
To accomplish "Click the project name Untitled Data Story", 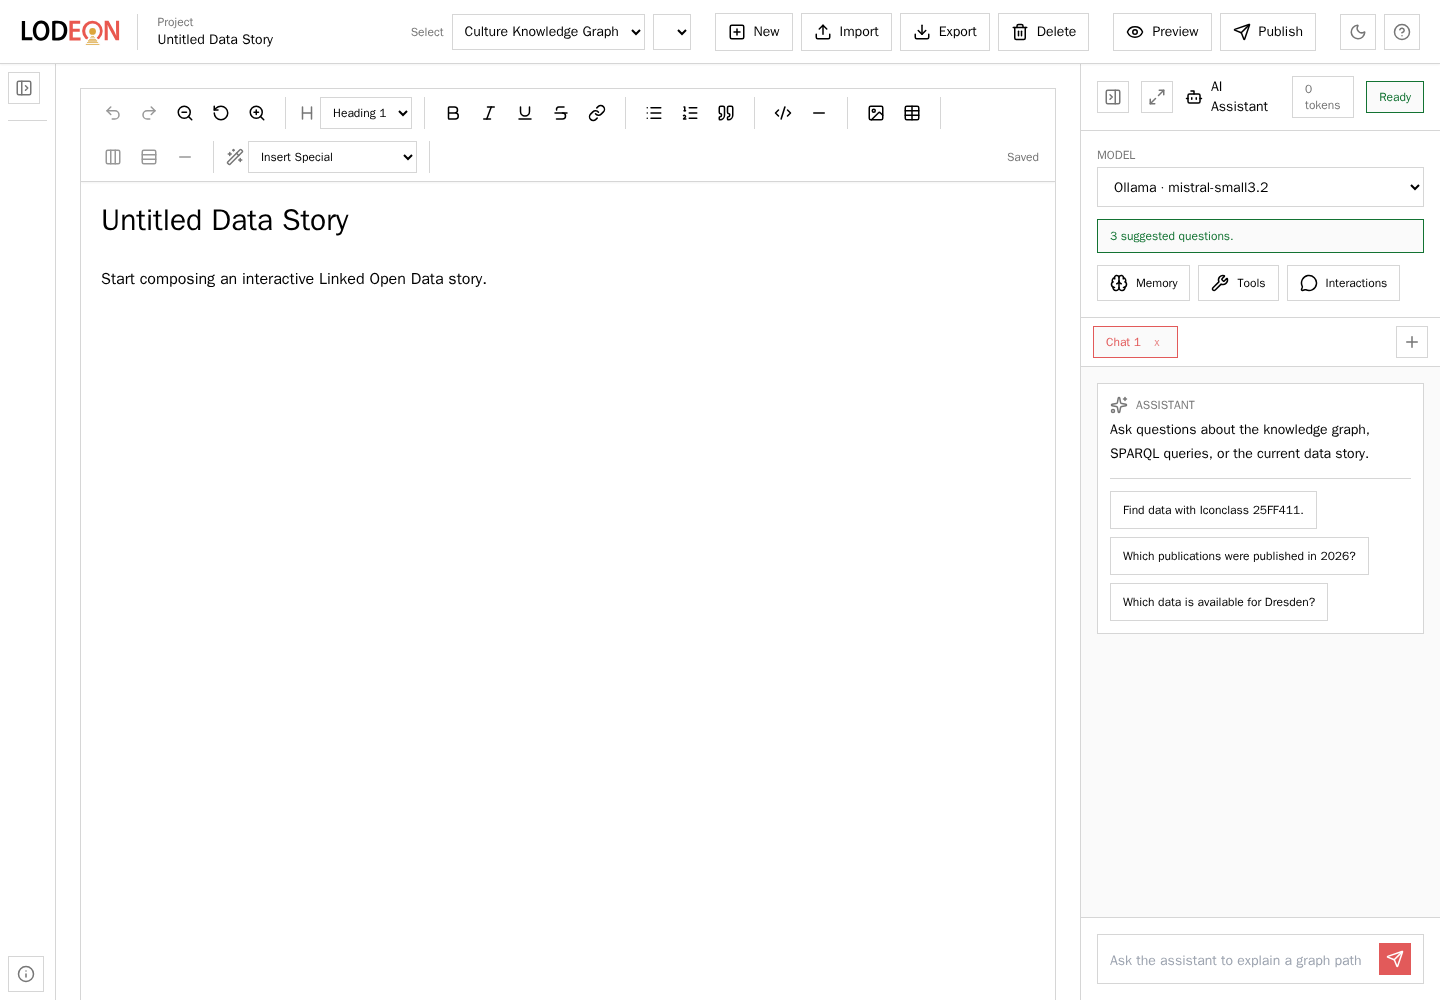I will coord(215,40).
